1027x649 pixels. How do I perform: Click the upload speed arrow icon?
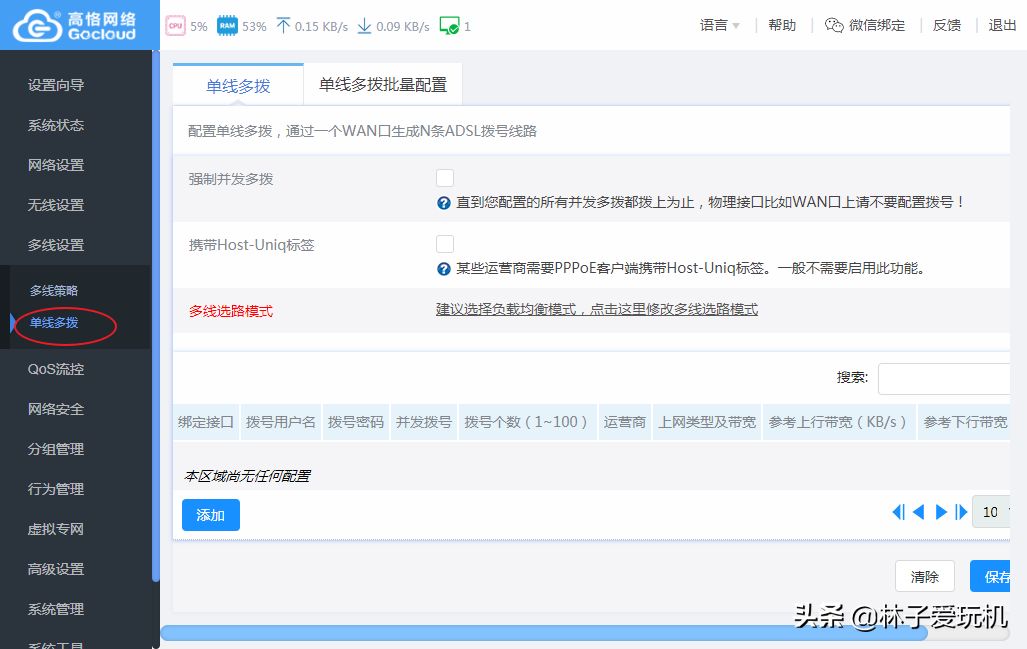tap(283, 26)
